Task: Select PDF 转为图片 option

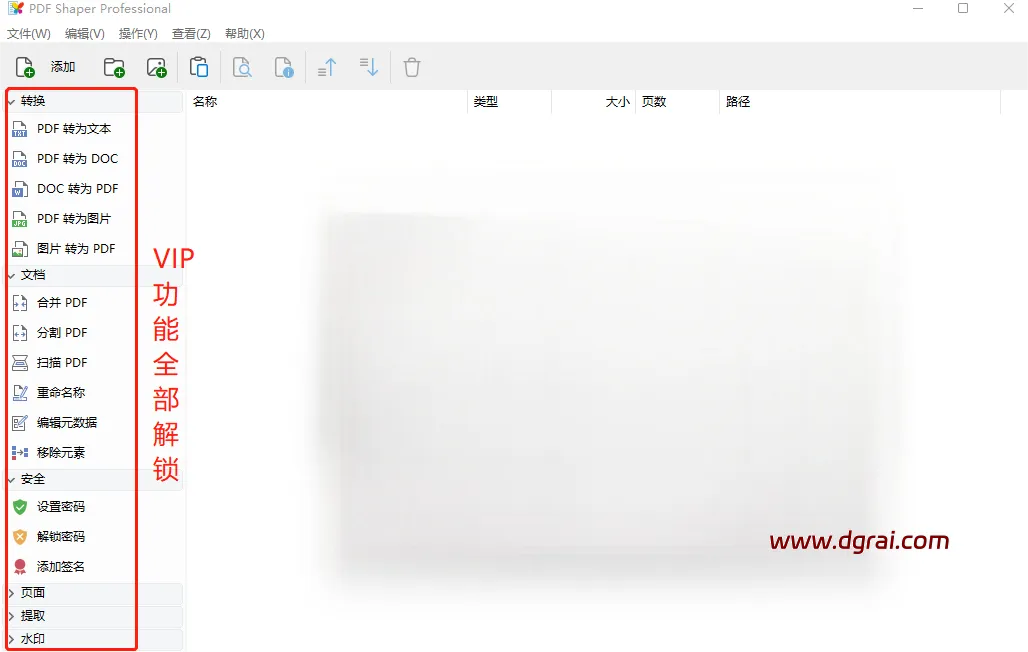Action: [74, 218]
